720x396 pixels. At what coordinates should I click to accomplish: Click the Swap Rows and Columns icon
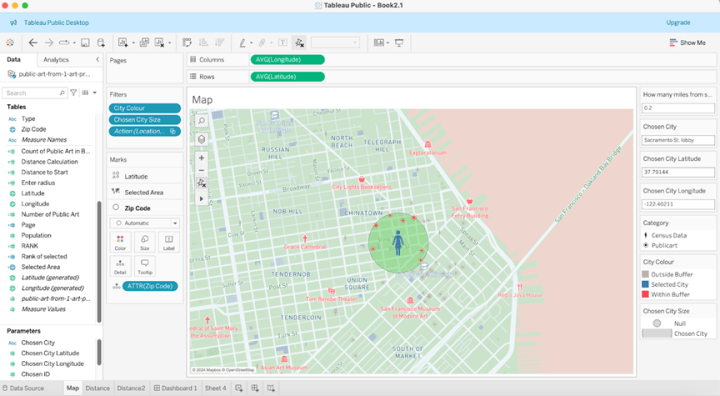(x=187, y=43)
